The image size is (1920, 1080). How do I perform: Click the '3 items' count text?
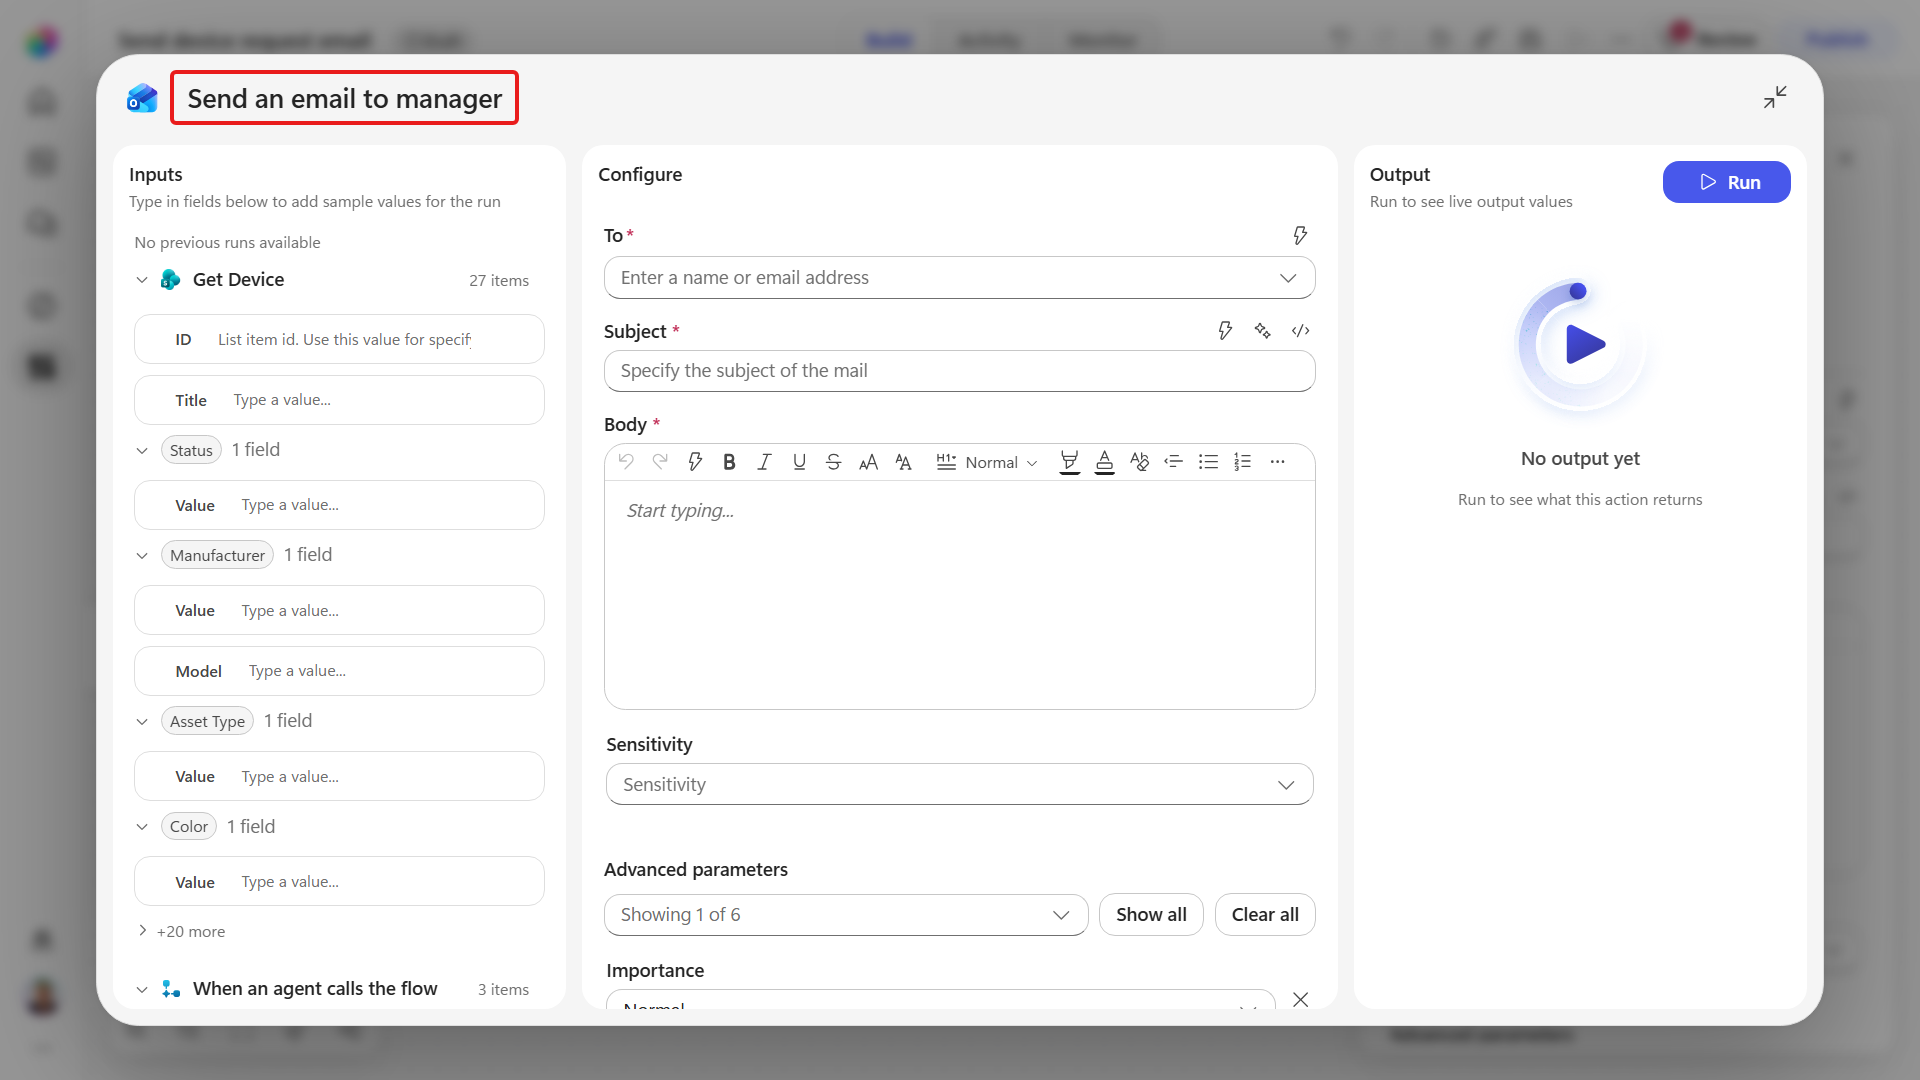click(x=503, y=989)
